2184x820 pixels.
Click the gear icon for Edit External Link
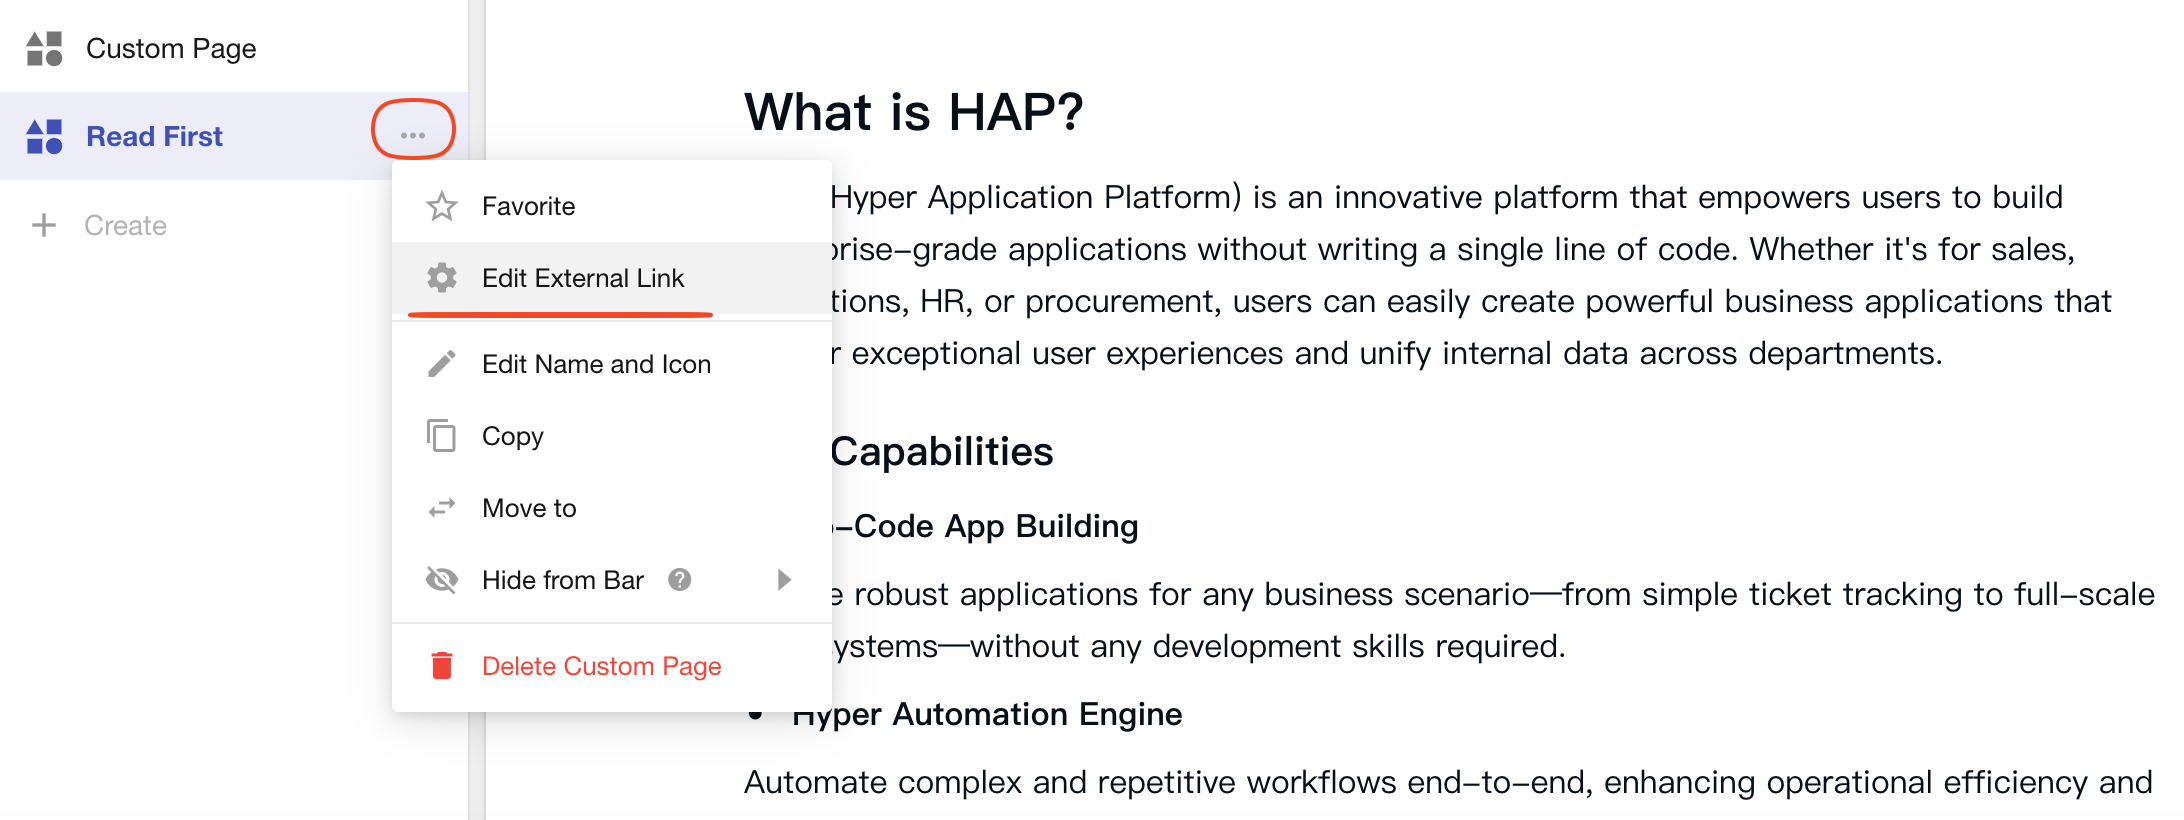[441, 278]
